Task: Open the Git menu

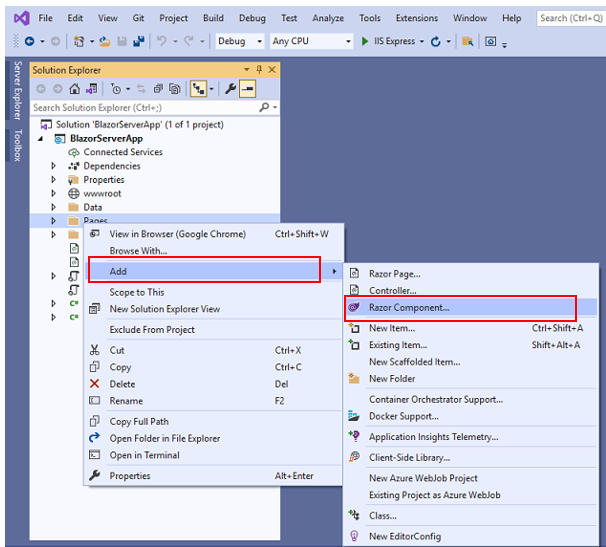Action: (x=138, y=18)
